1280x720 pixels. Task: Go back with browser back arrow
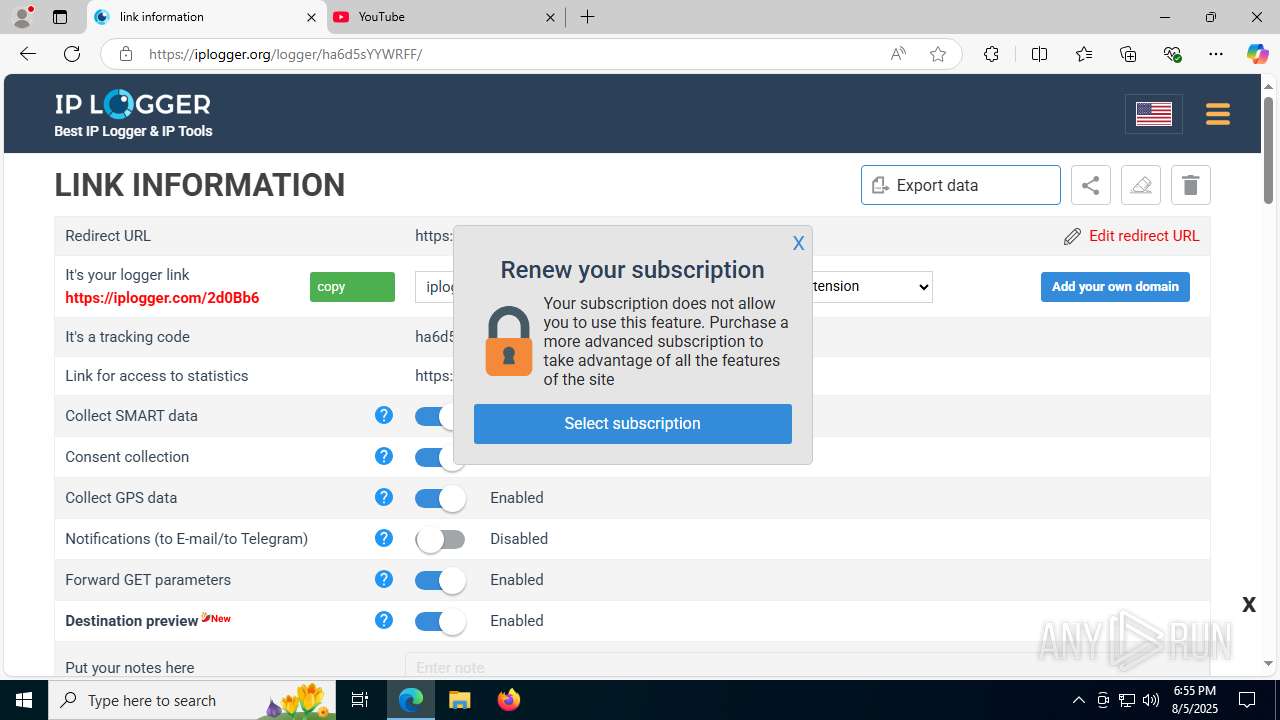[x=28, y=54]
